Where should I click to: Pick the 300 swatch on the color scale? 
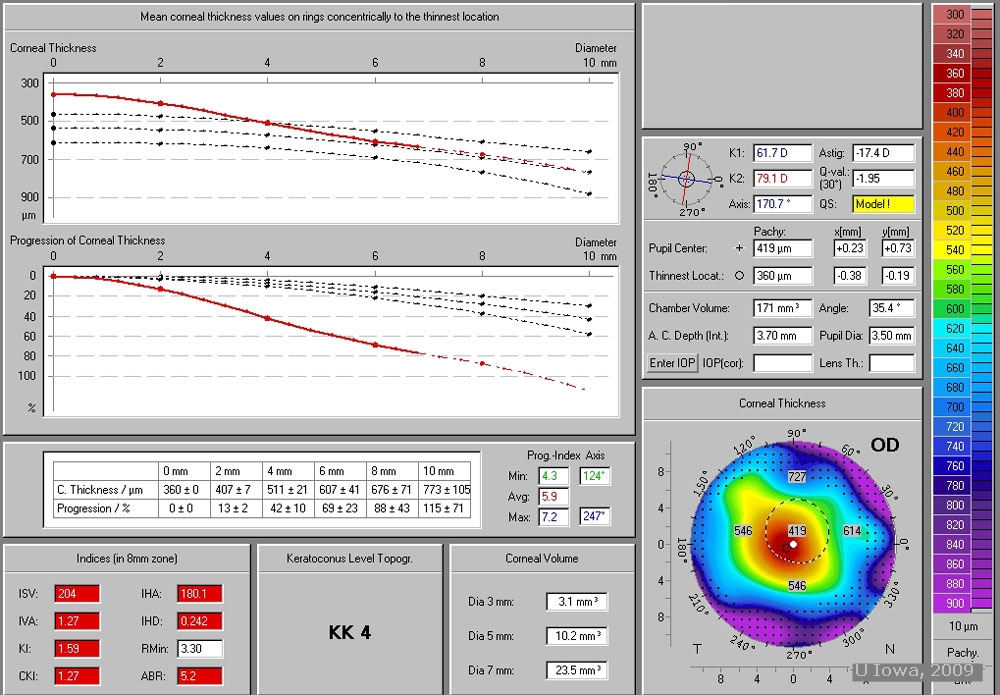[955, 15]
